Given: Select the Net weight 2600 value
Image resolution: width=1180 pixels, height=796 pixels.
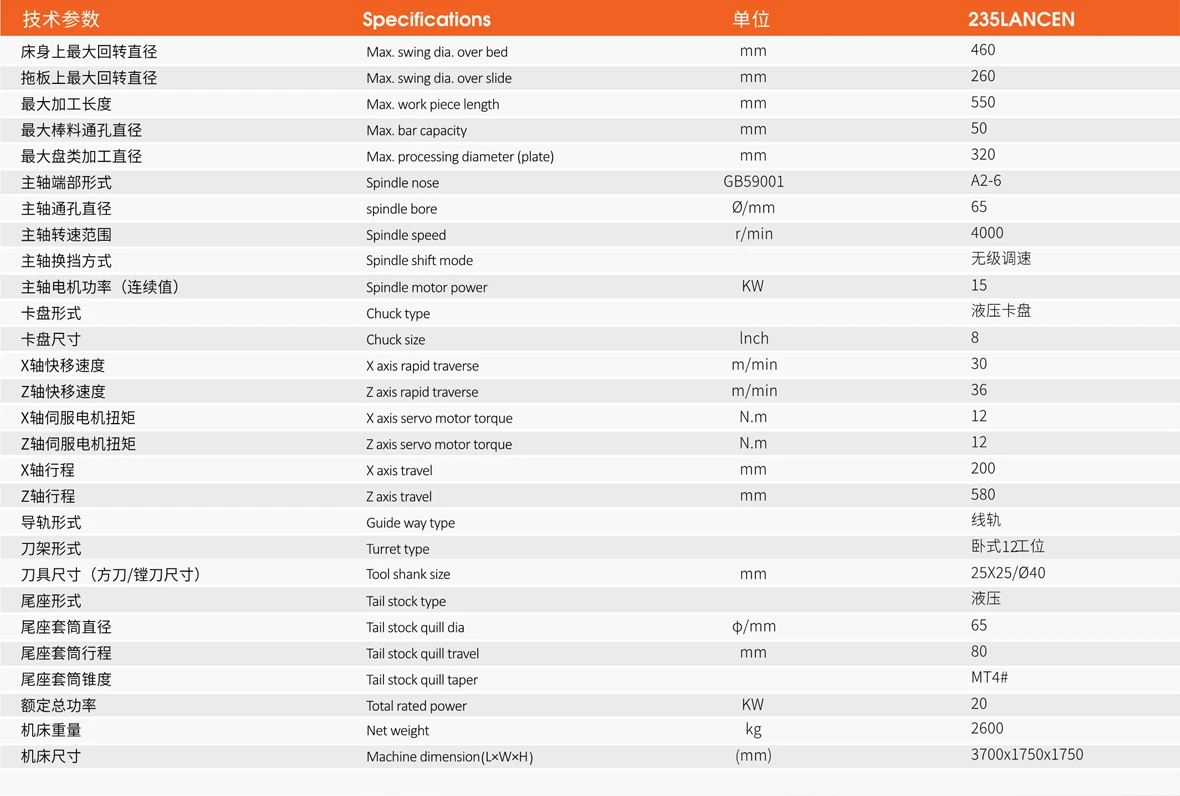Looking at the screenshot, I should (x=987, y=728).
